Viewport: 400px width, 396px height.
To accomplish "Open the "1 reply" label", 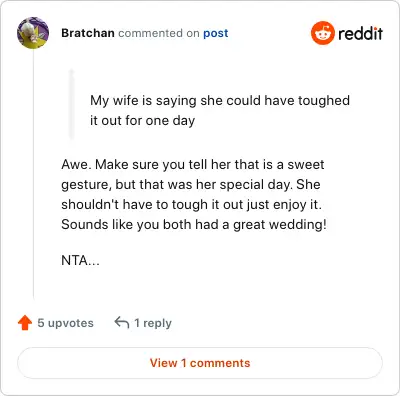I will pyautogui.click(x=153, y=323).
